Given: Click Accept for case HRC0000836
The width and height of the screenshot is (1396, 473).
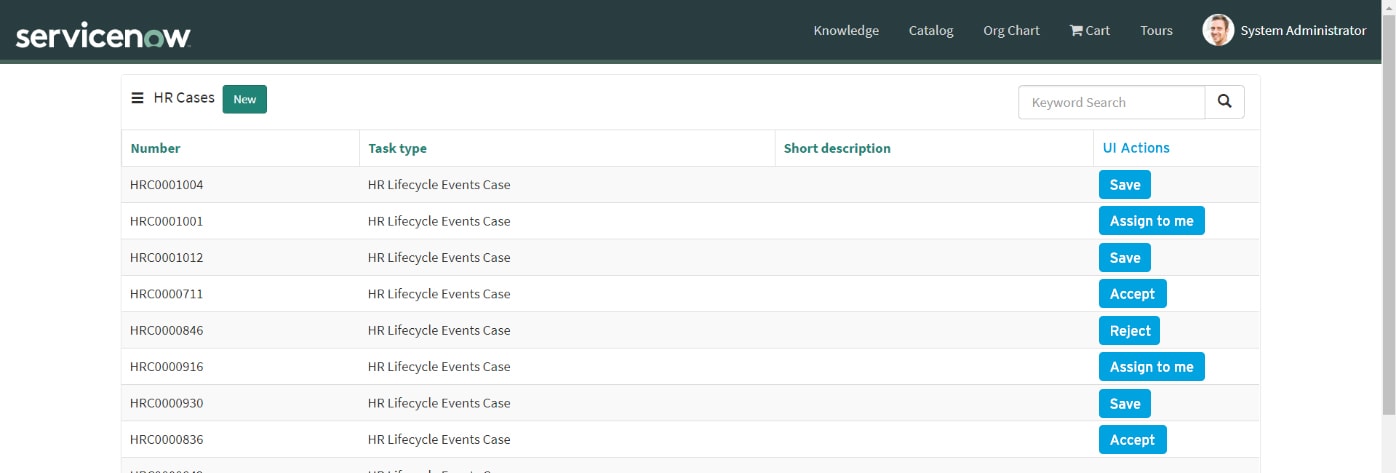Looking at the screenshot, I should pyautogui.click(x=1133, y=440).
